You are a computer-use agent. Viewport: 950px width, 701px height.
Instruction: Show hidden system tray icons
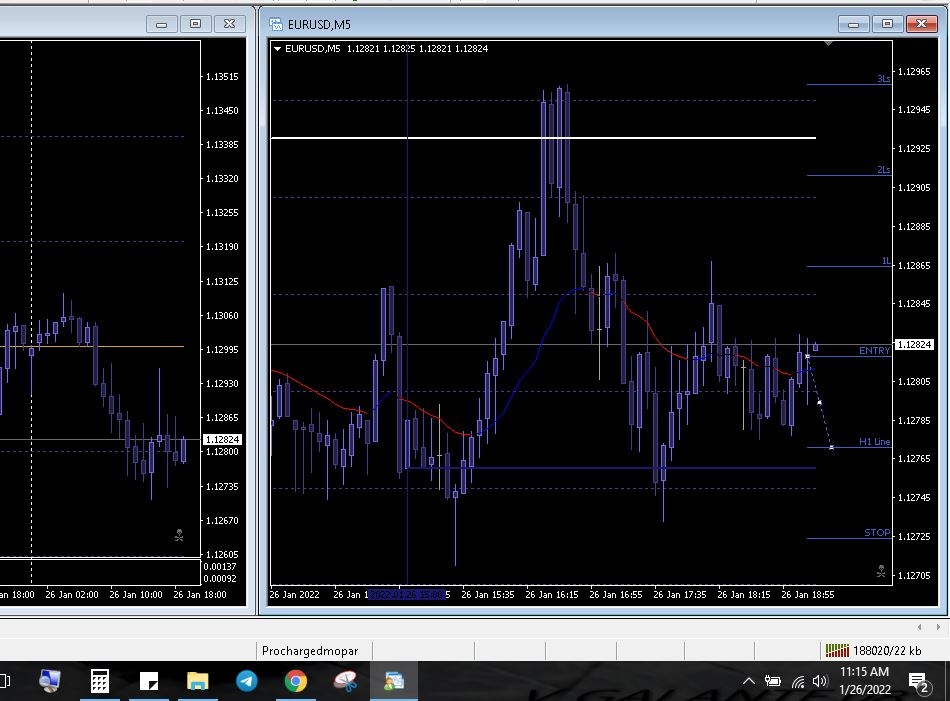pyautogui.click(x=748, y=682)
